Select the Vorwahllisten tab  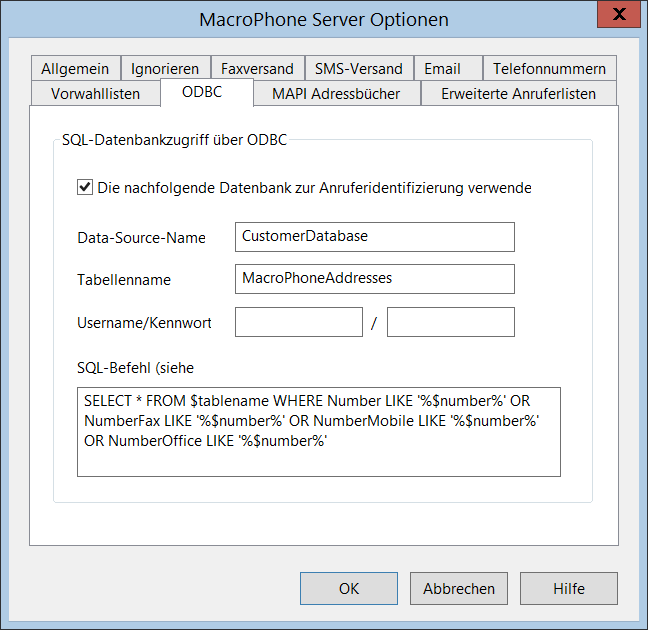[x=95, y=94]
